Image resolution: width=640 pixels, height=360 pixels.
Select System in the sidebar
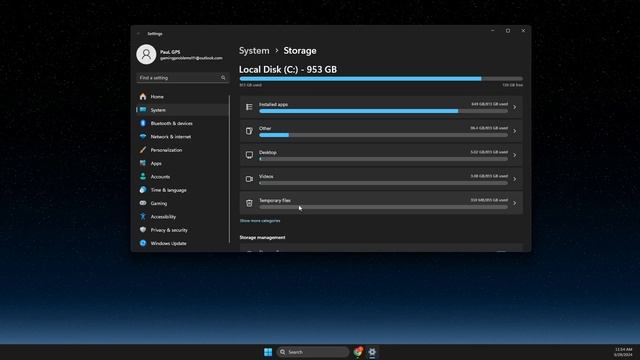point(182,110)
